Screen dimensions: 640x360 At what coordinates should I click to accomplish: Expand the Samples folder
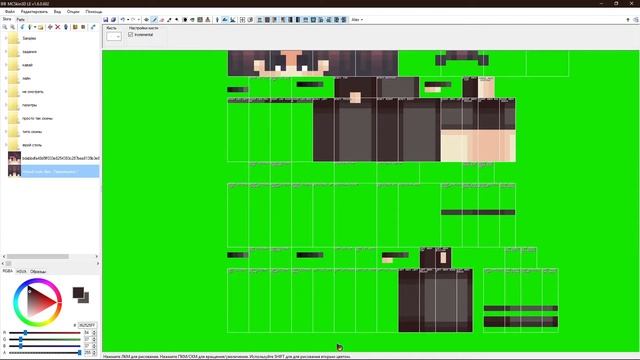[x=6, y=38]
